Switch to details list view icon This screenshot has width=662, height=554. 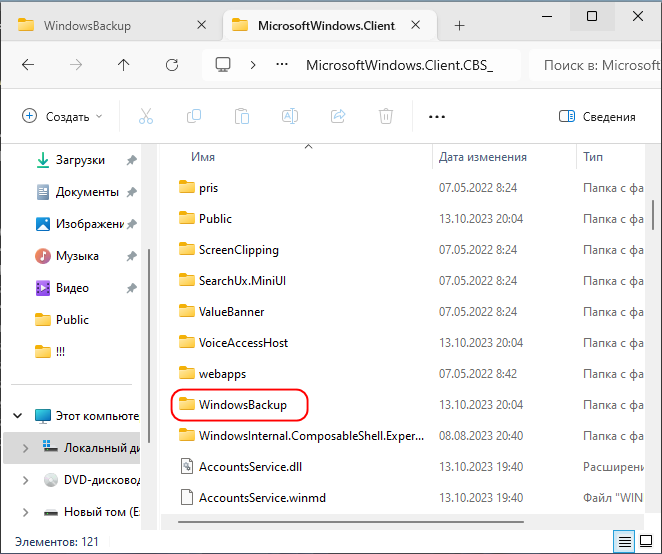[x=624, y=541]
